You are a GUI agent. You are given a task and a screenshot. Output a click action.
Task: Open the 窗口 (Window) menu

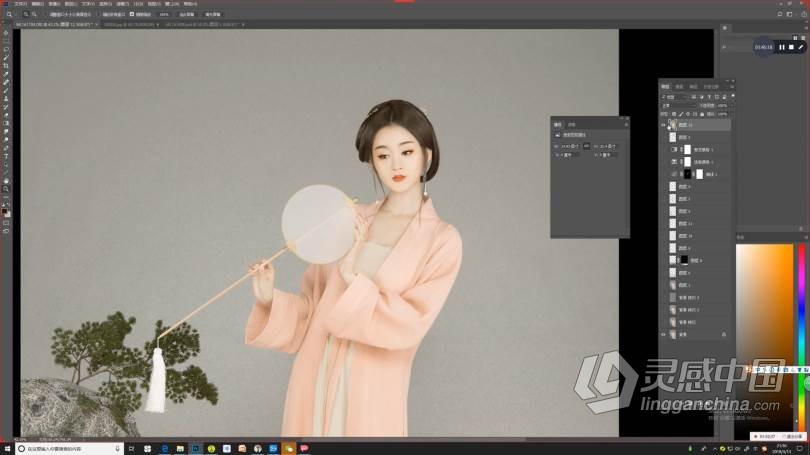pyautogui.click(x=172, y=4)
